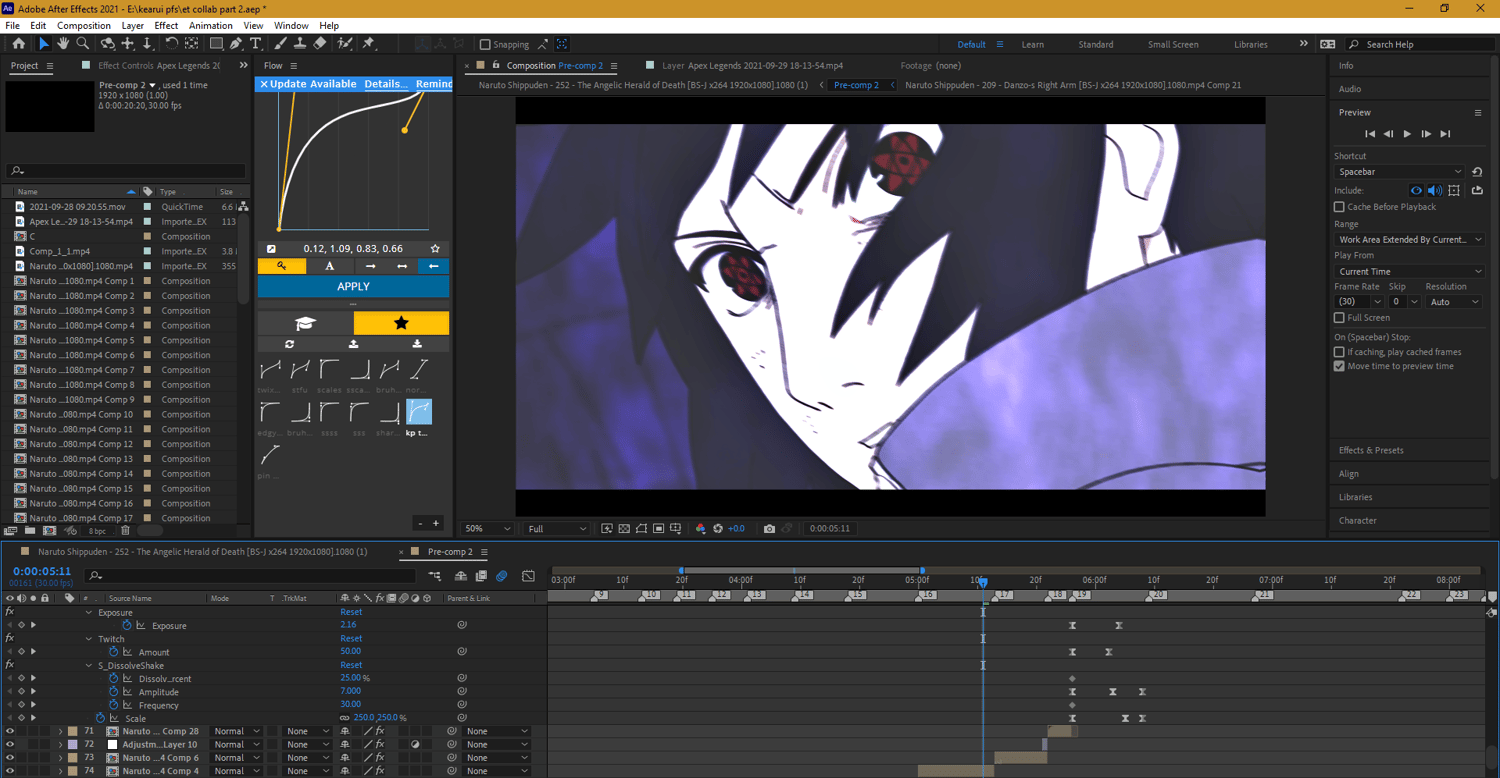Click Play in Preview panel

click(1407, 134)
